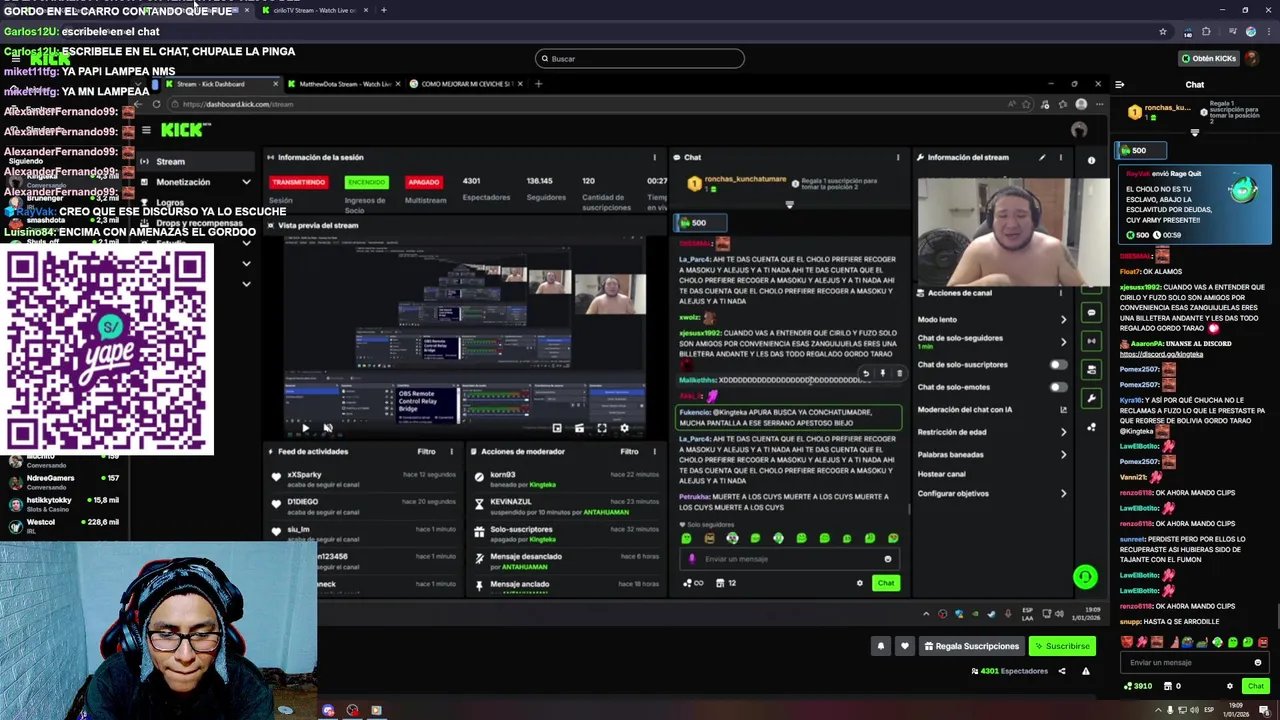Click the green Suscribirse button
1280x720 pixels.
coord(1062,646)
